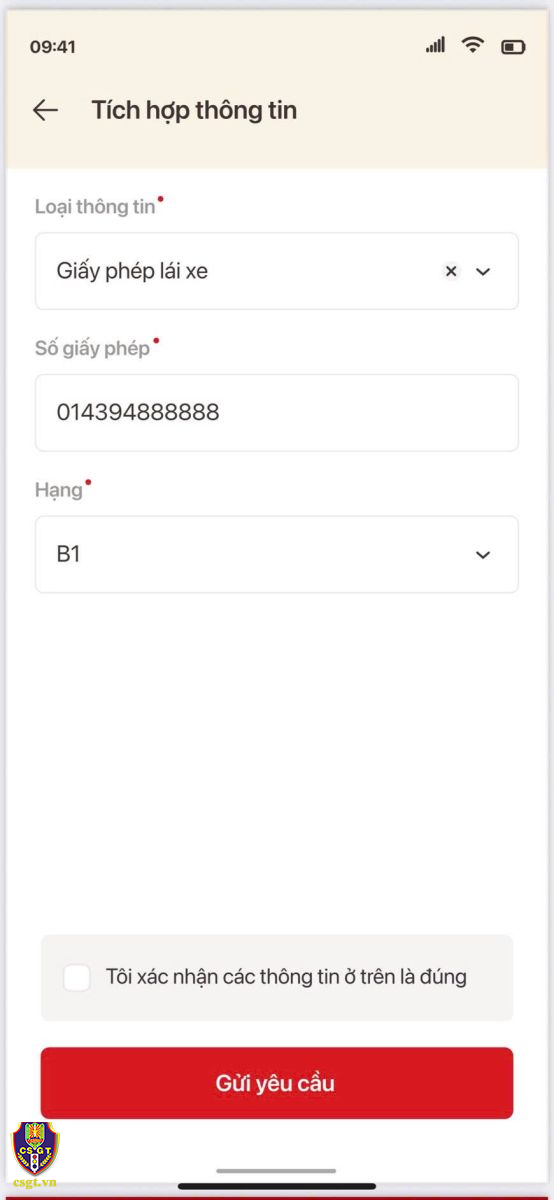Open the B1 license class selector
This screenshot has width=554, height=1200.
tap(277, 554)
